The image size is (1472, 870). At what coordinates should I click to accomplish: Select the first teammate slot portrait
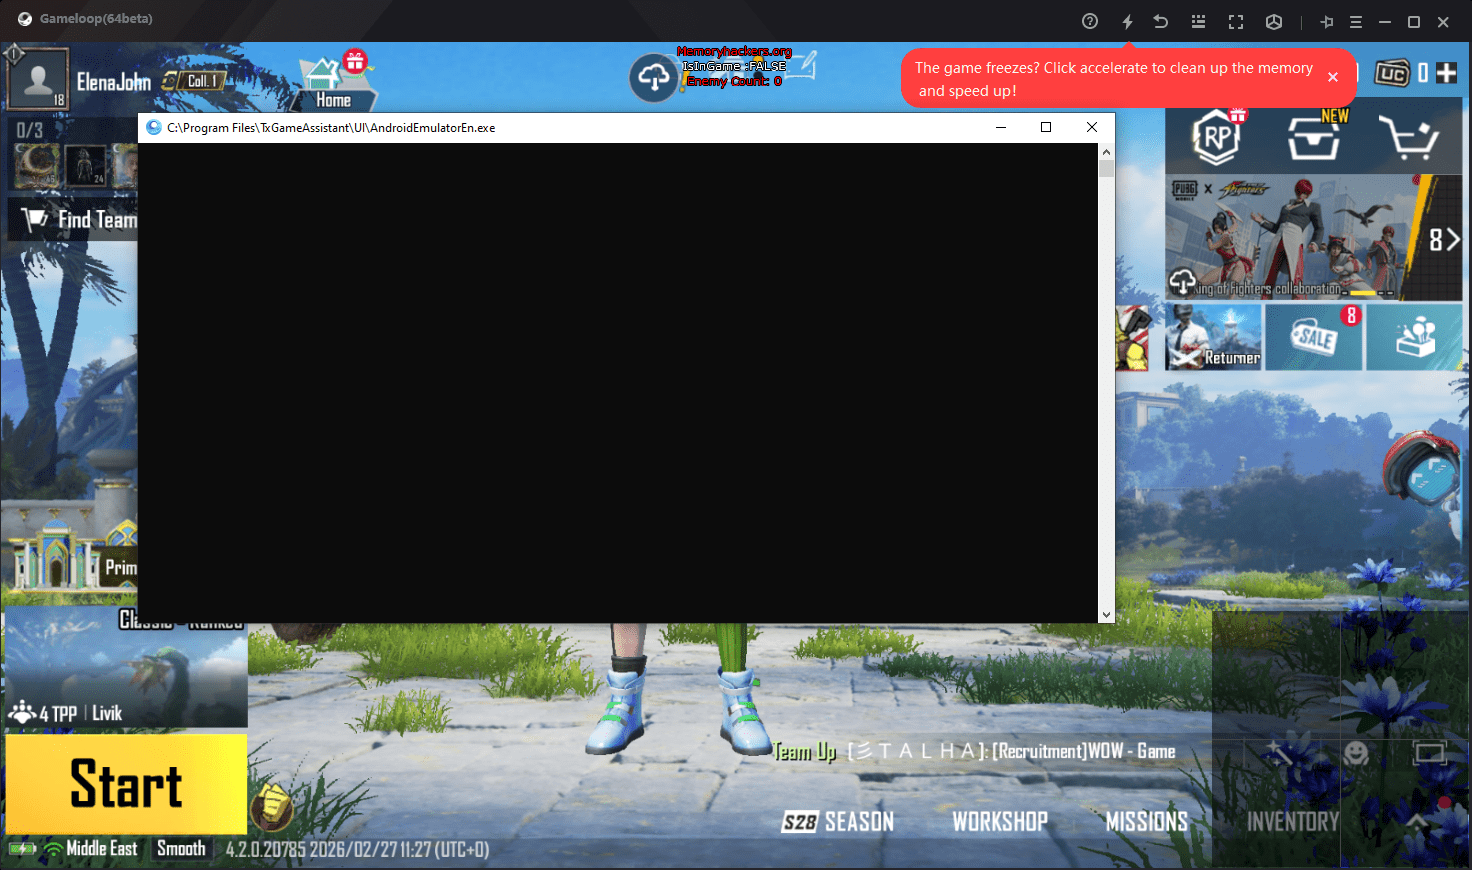(x=38, y=166)
